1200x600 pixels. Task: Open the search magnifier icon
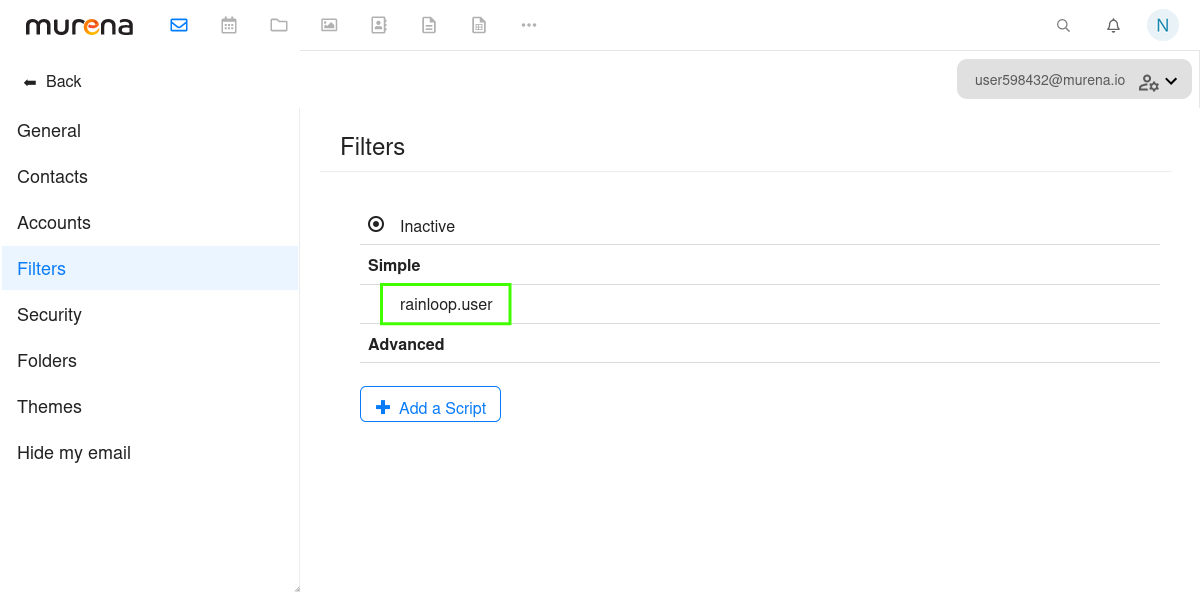click(1063, 25)
